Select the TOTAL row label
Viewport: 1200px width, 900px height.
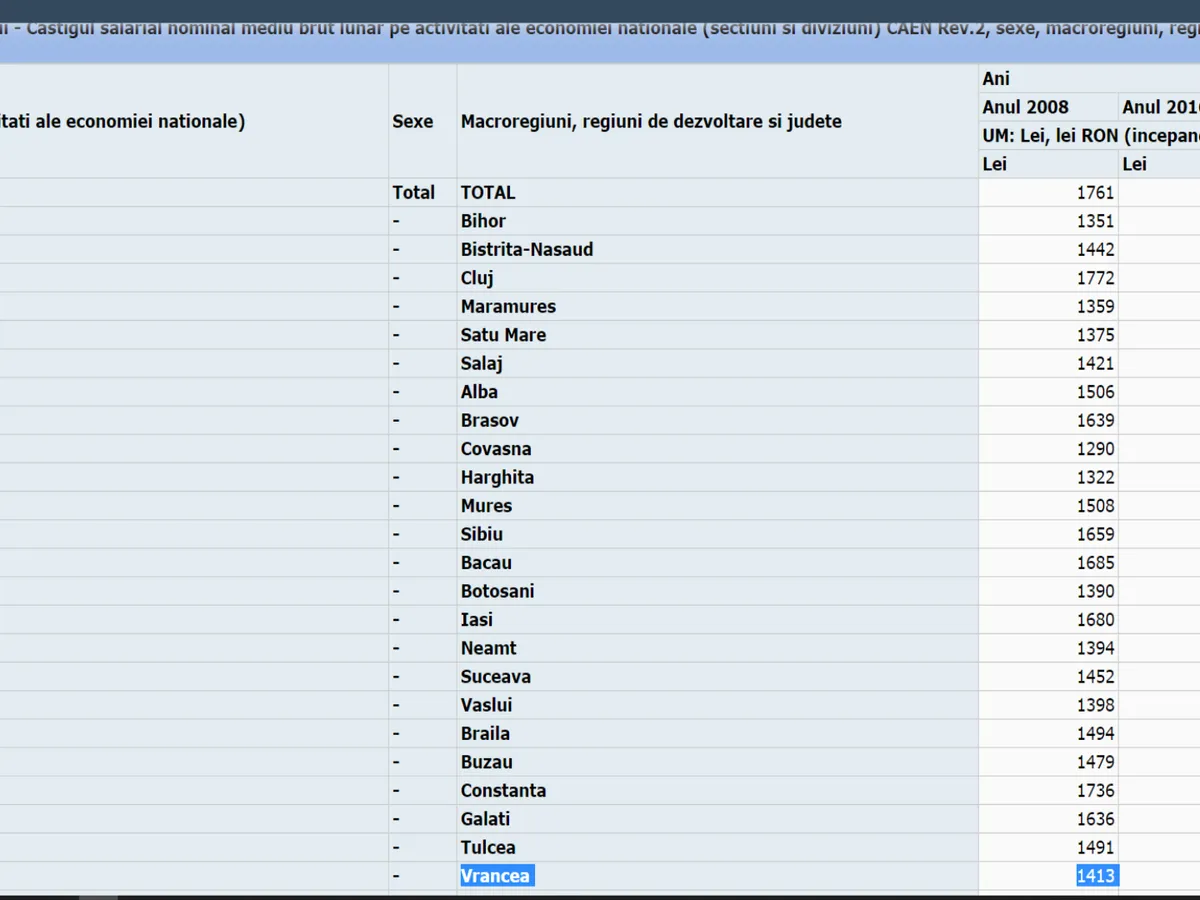point(488,192)
